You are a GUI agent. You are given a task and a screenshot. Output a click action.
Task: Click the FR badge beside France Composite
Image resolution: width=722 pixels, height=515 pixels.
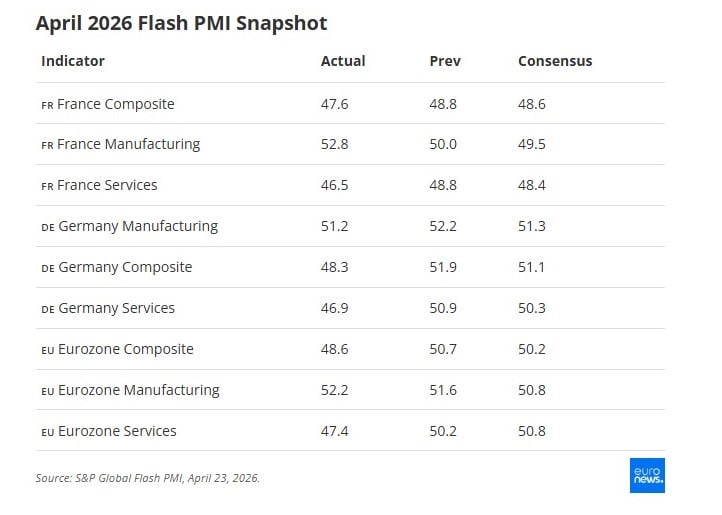[47, 105]
